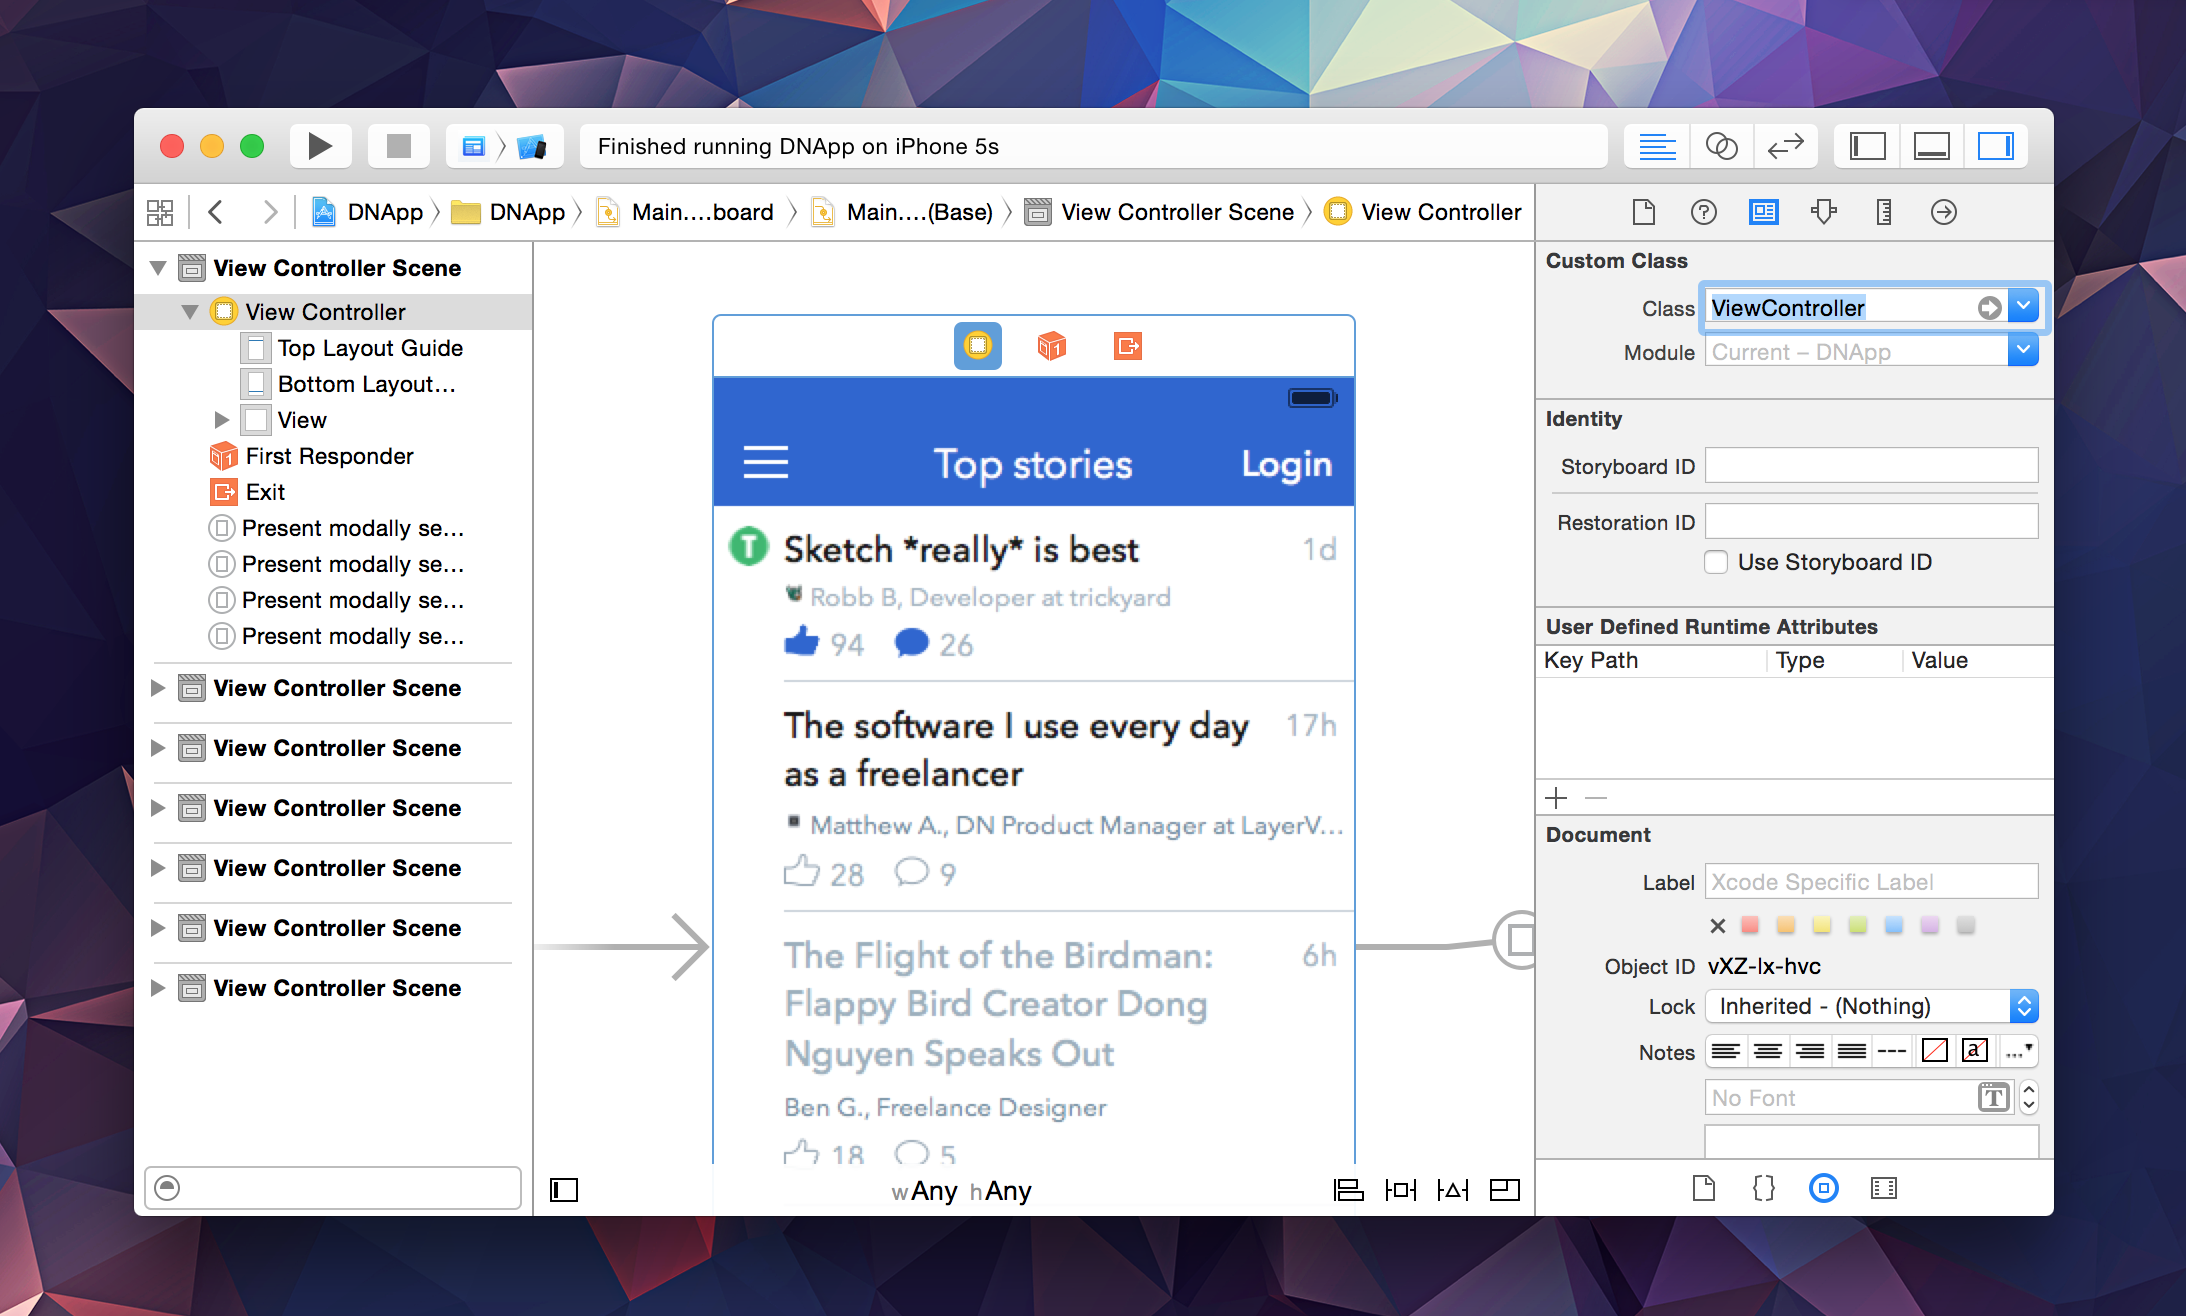
Task: Open the Size inspector tab
Action: pos(1884,212)
